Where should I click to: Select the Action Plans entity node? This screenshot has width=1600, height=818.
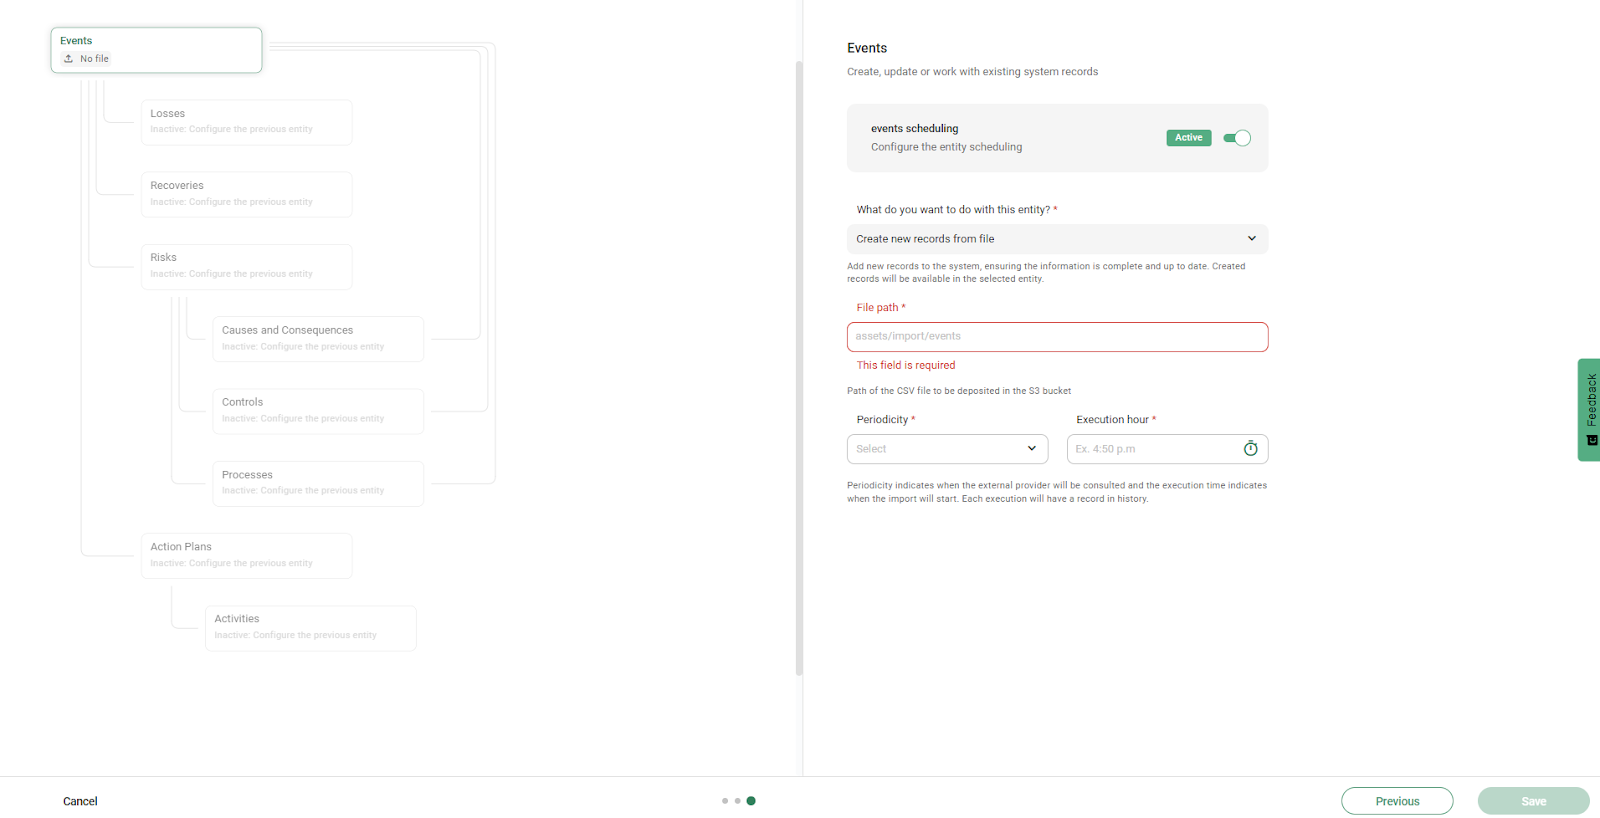246,555
